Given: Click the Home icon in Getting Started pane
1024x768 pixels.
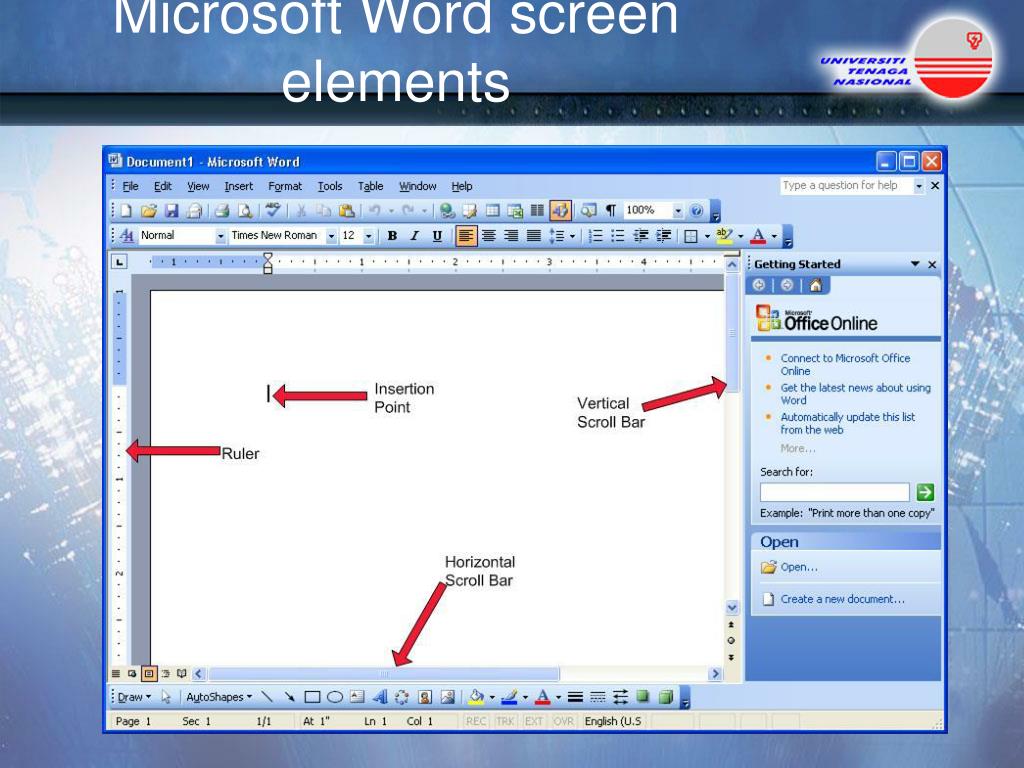Looking at the screenshot, I should 815,285.
